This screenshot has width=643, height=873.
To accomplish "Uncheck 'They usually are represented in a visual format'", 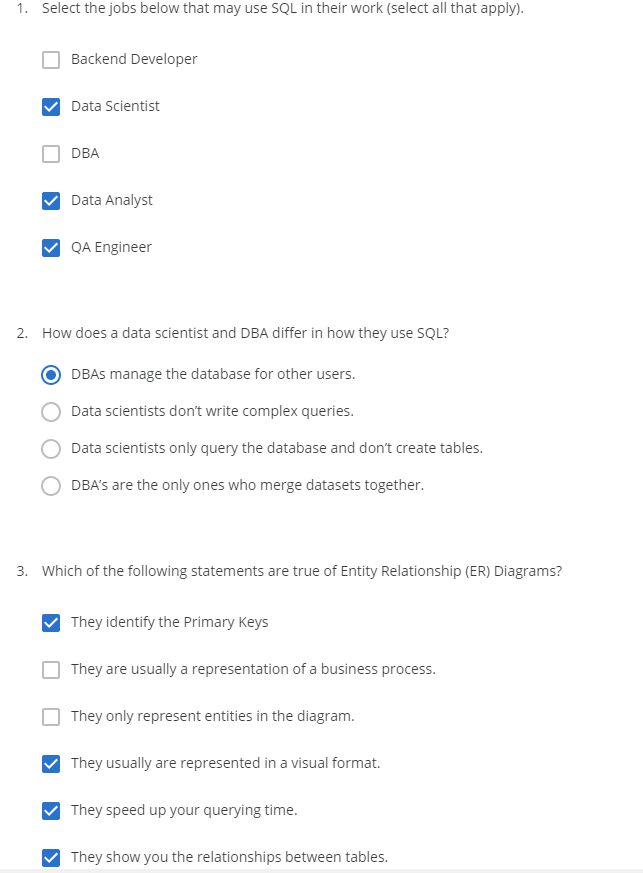I will 51,763.
